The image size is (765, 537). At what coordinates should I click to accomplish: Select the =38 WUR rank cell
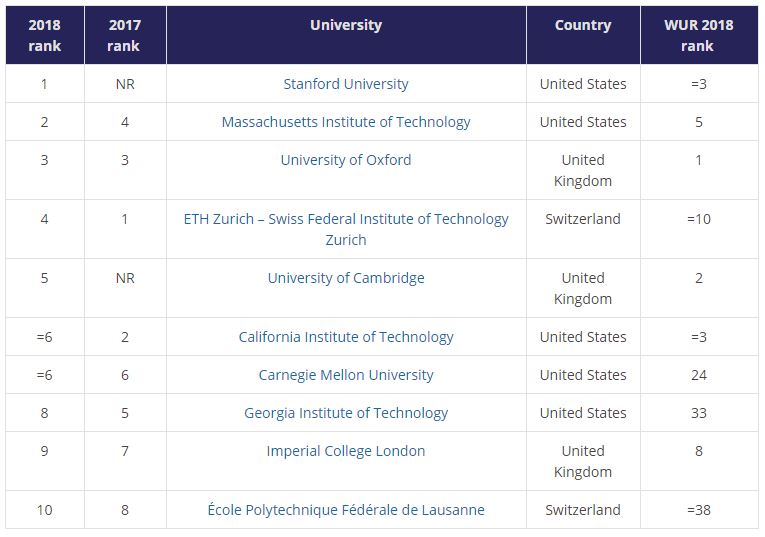tap(699, 510)
